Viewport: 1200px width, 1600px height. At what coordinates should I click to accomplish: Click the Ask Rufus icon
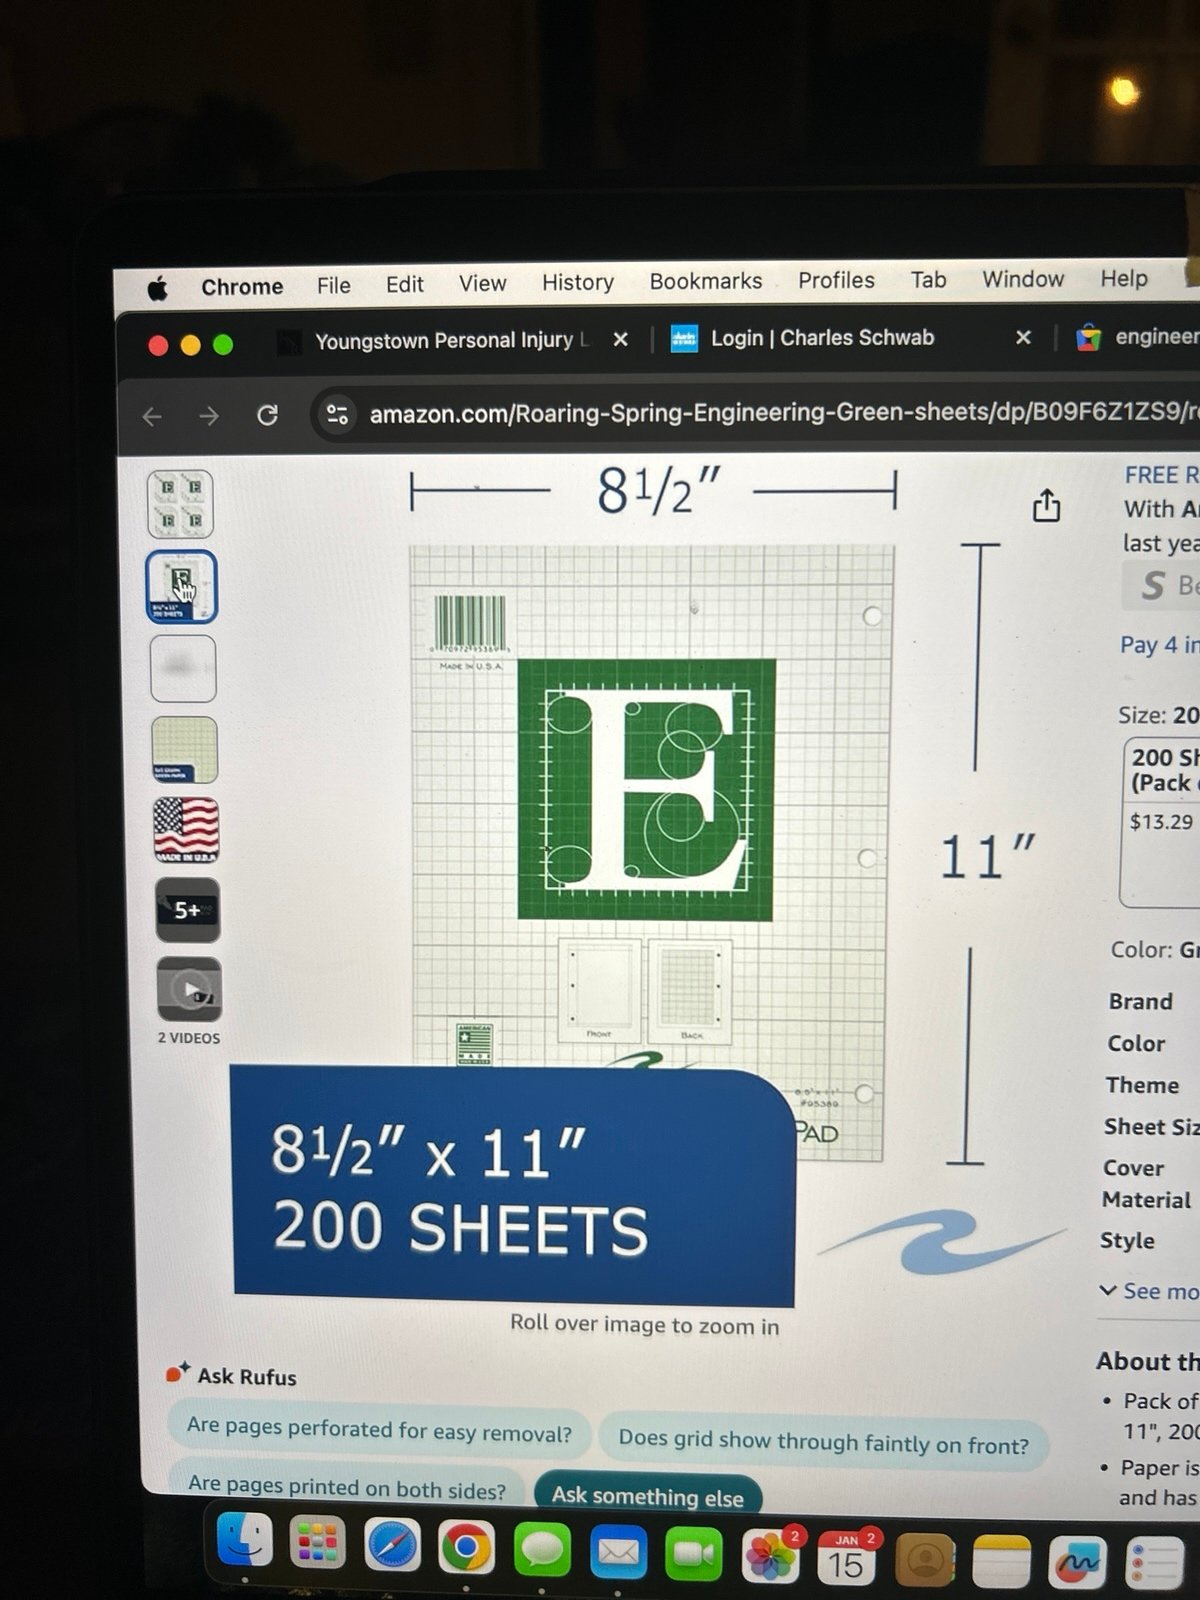click(x=178, y=1373)
